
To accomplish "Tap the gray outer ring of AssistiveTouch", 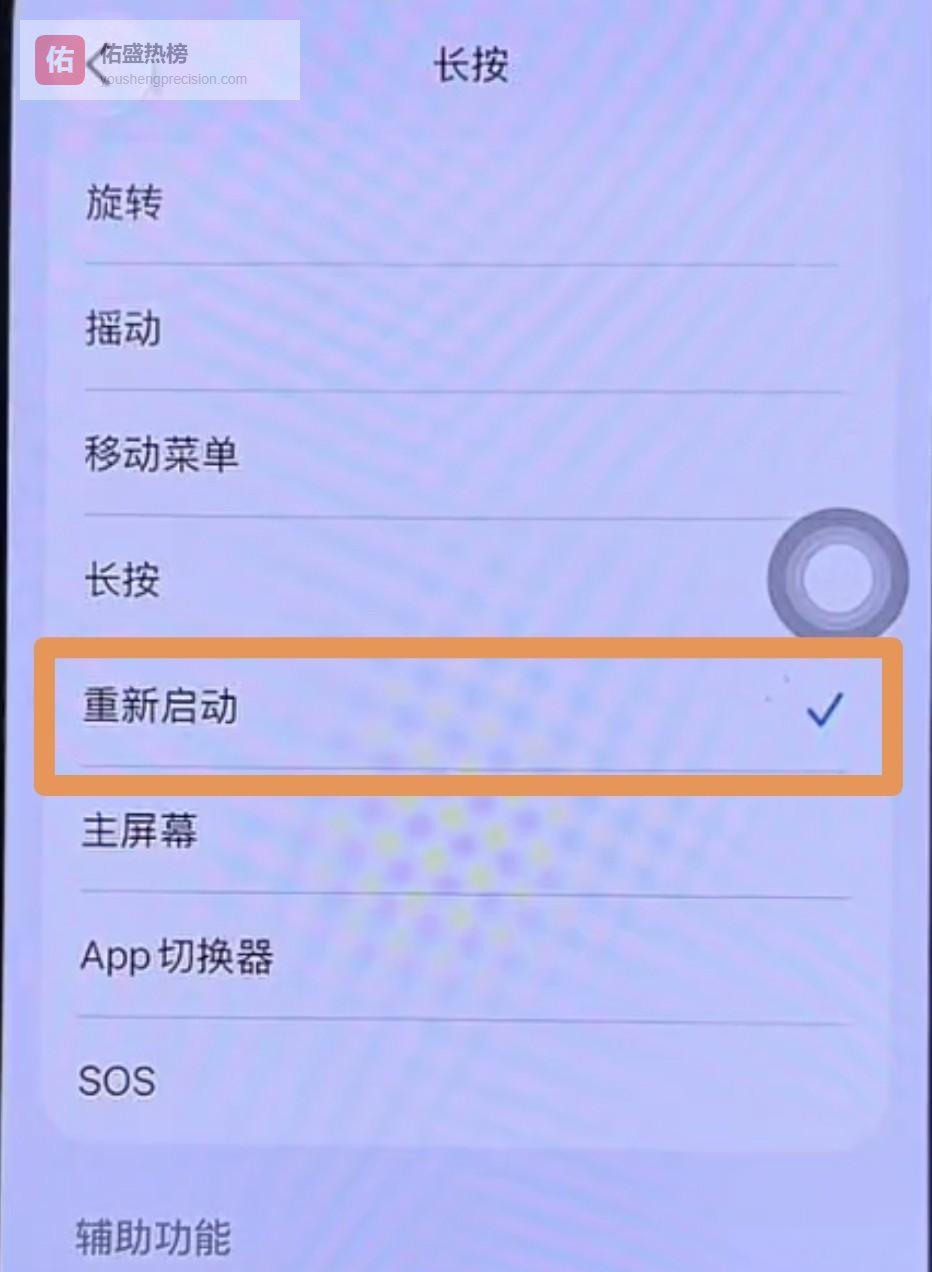I will pos(785,578).
